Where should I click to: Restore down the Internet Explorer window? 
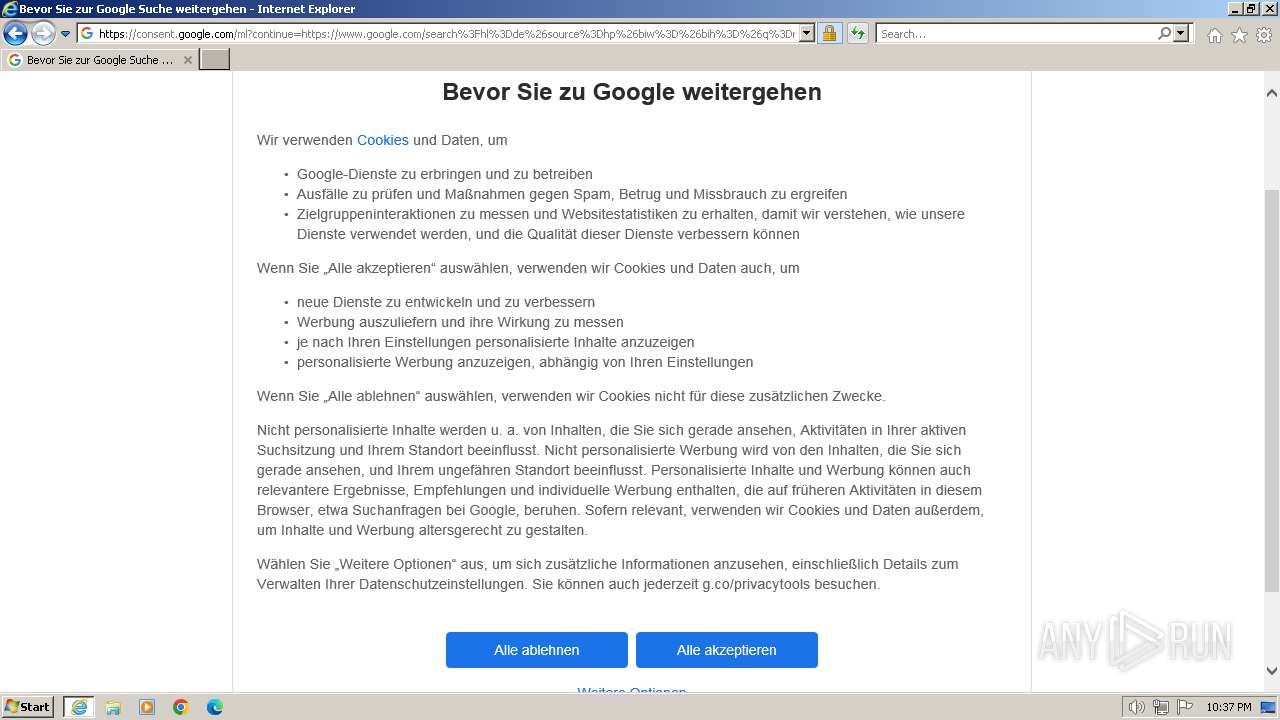coord(1252,9)
